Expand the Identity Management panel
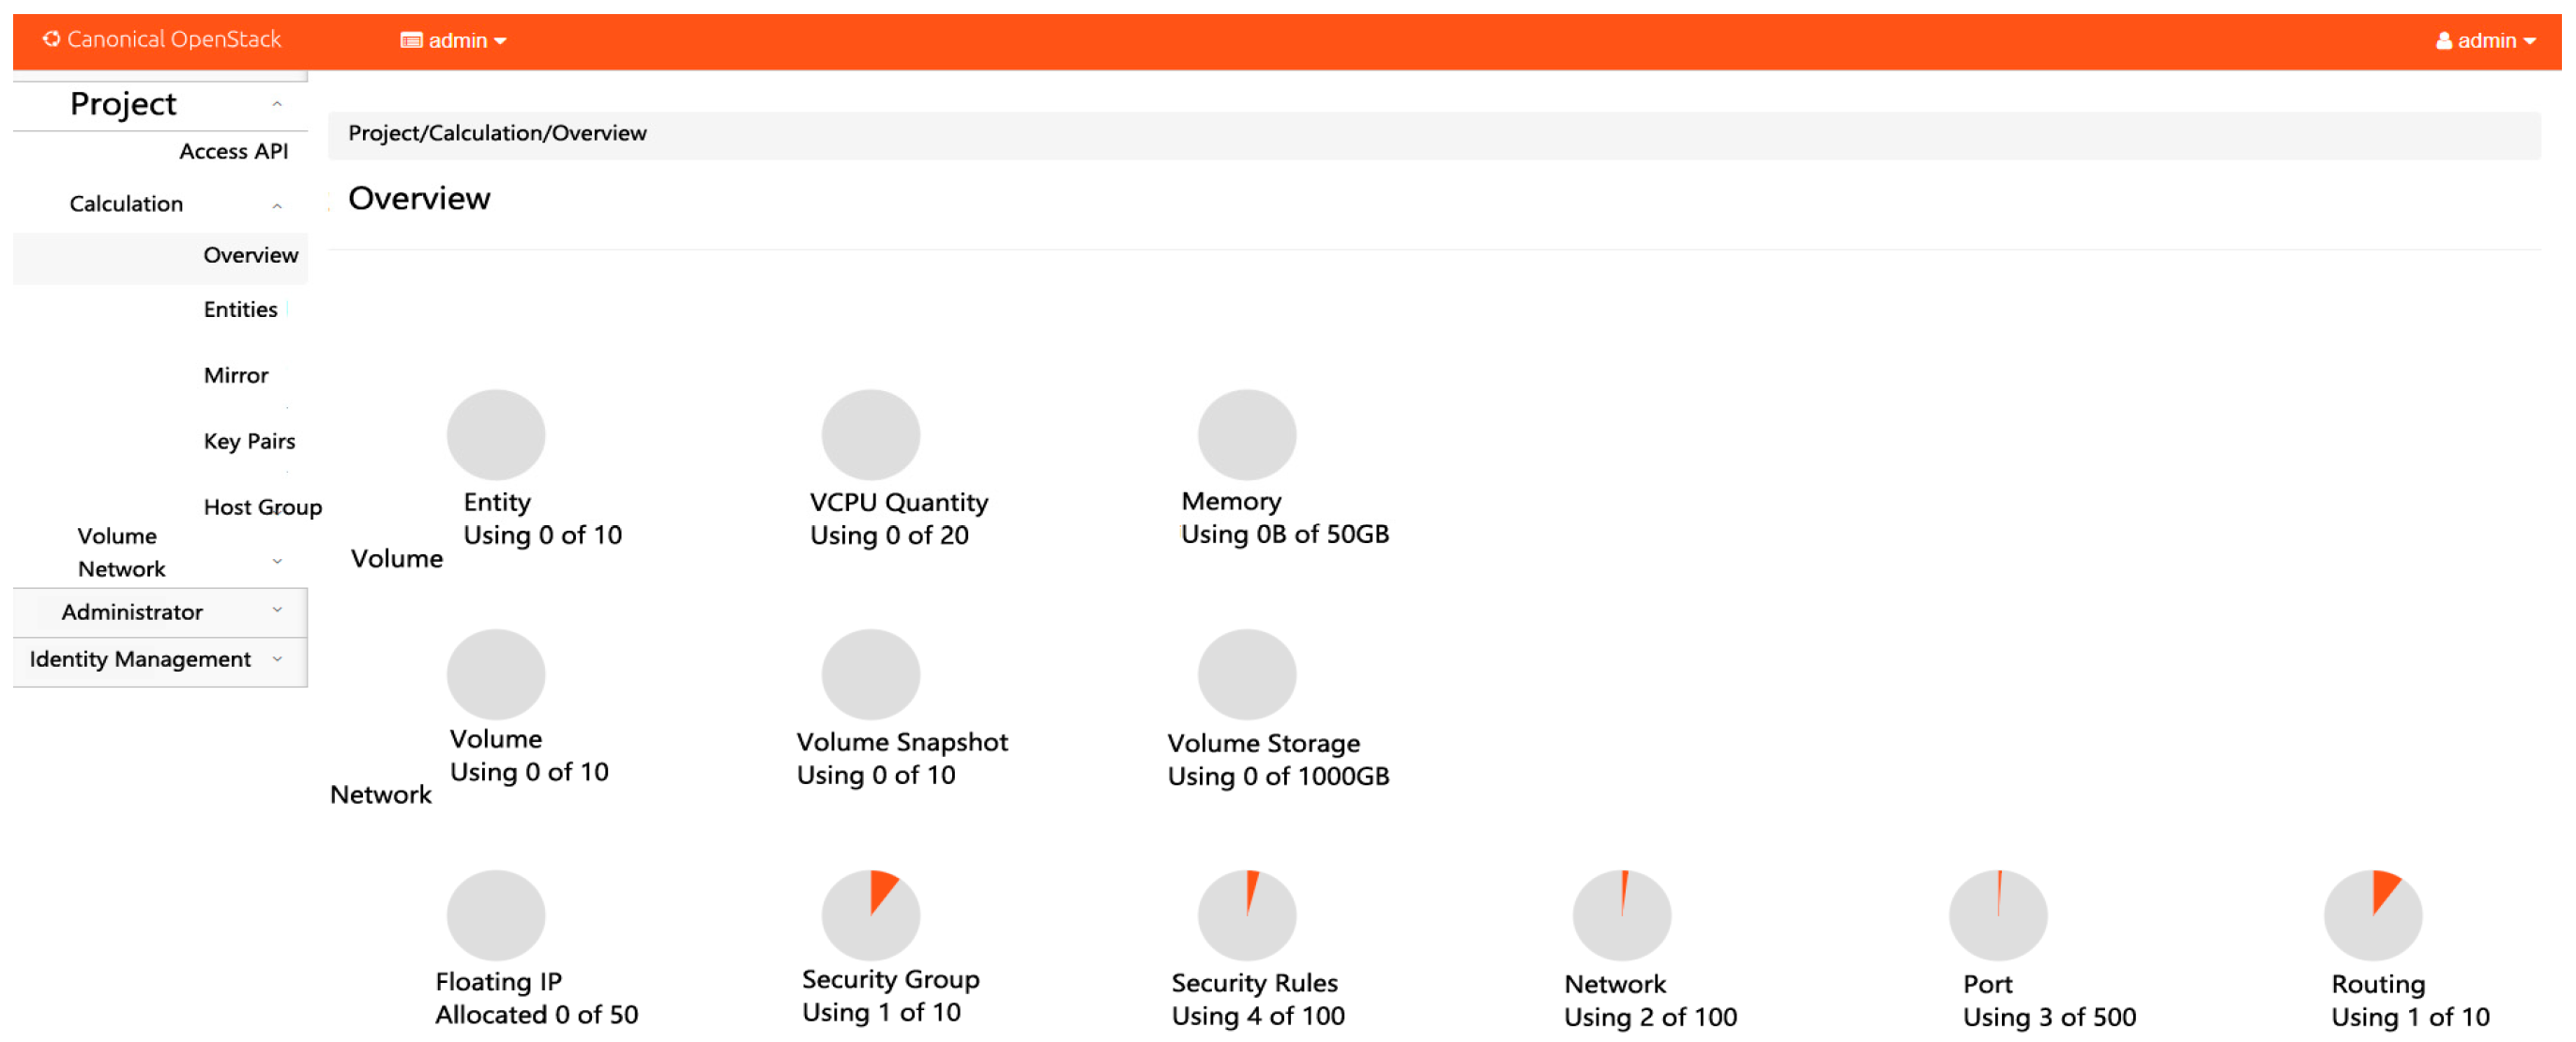Viewport: 2576px width, 1042px height. pyautogui.click(x=277, y=658)
